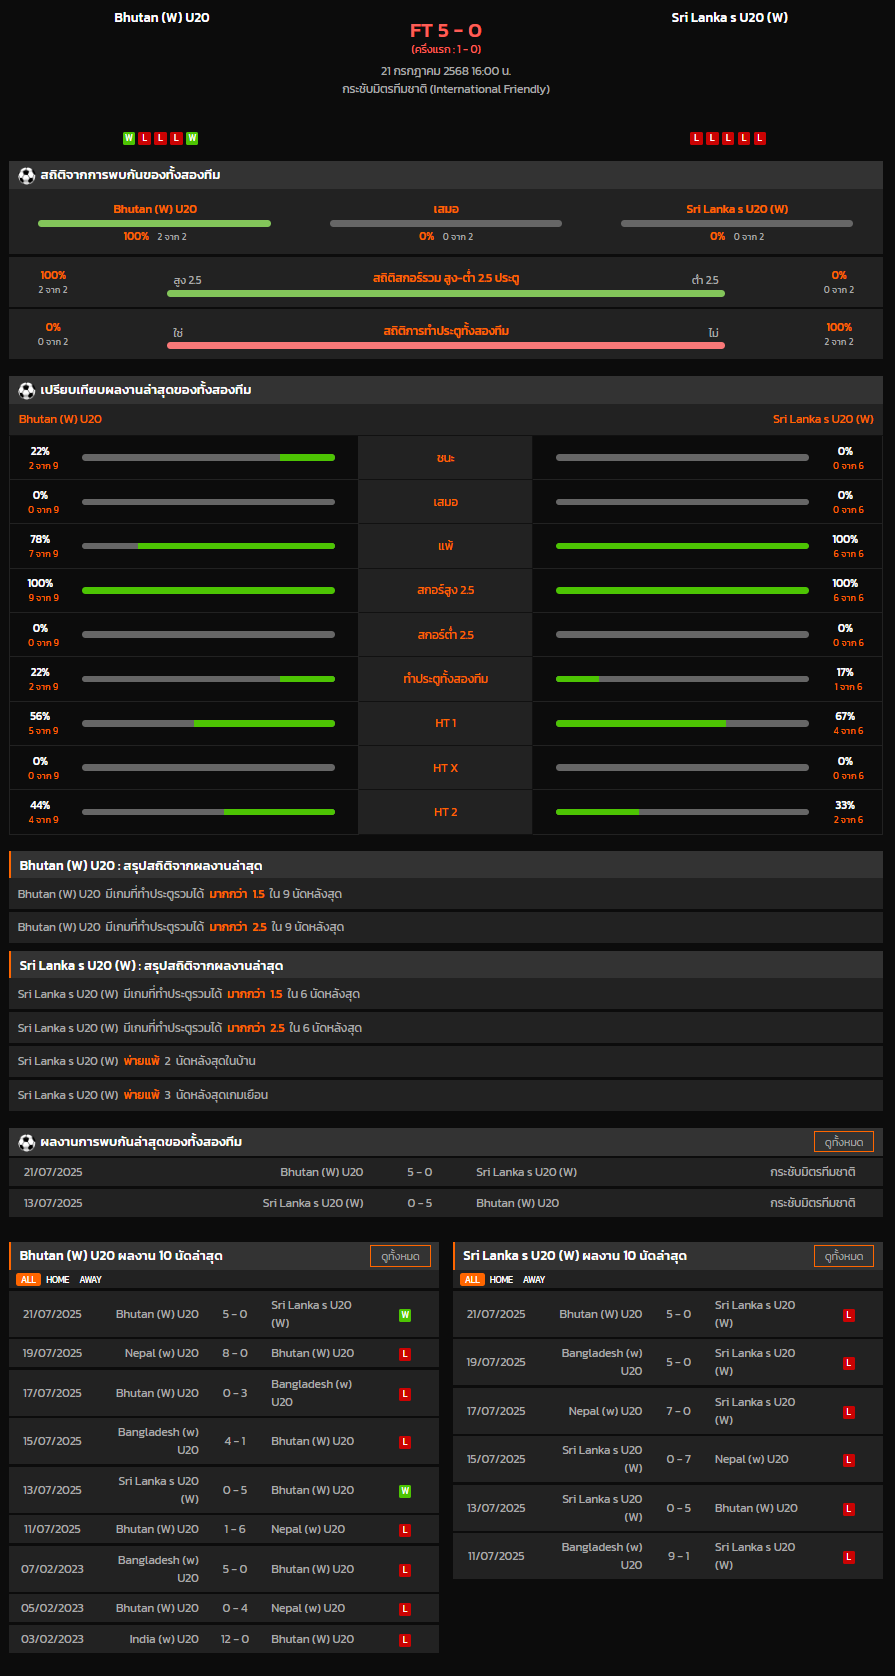The width and height of the screenshot is (895, 1676).
Task: Click L badge on Nepal 7-0 Sri Lanka row
Action: click(x=849, y=1412)
